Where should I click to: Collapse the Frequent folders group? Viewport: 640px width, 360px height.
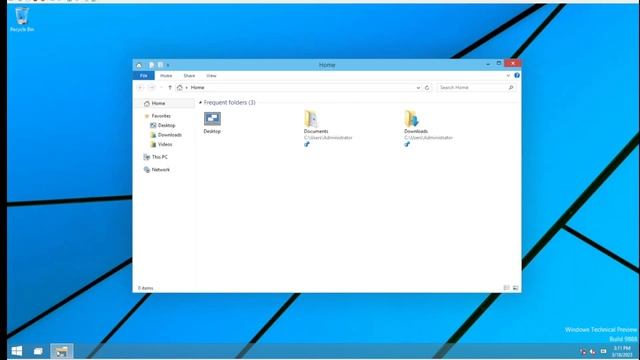[x=200, y=102]
